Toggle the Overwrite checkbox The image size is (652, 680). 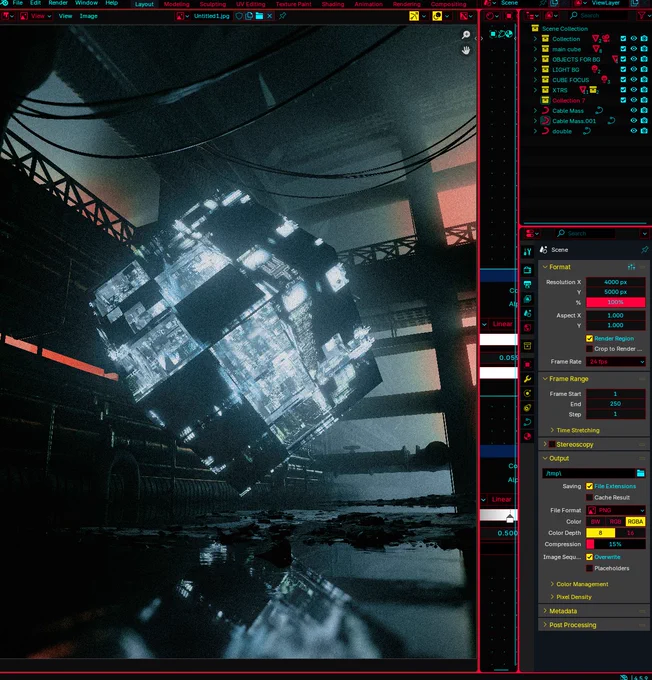click(x=589, y=557)
